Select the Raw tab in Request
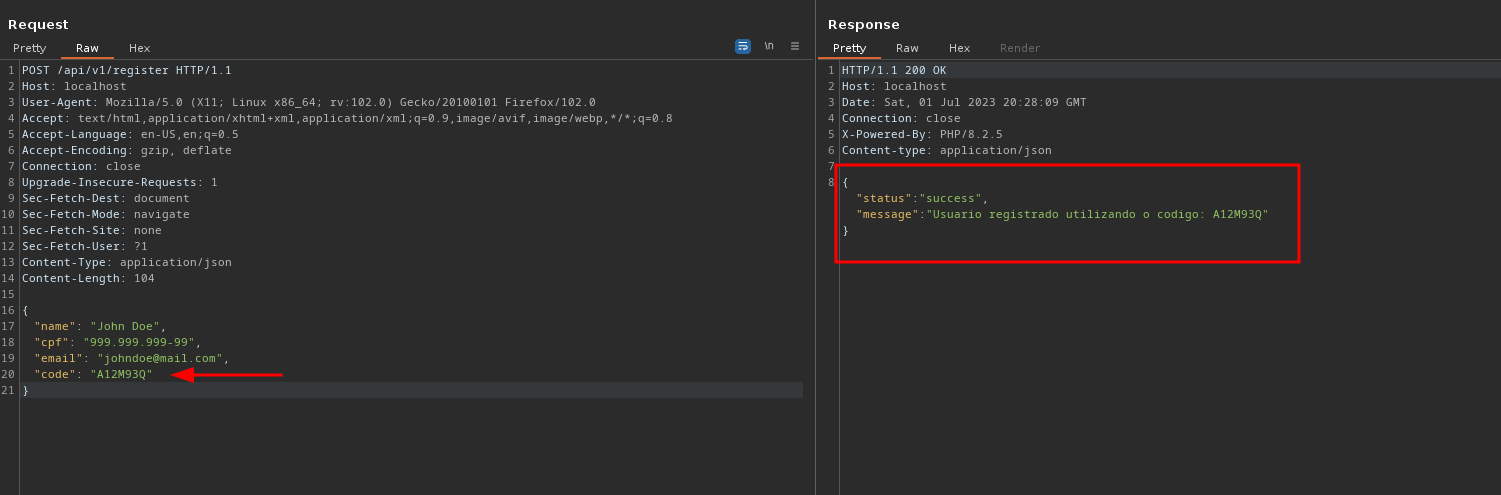Image resolution: width=1501 pixels, height=495 pixels. 87,48
